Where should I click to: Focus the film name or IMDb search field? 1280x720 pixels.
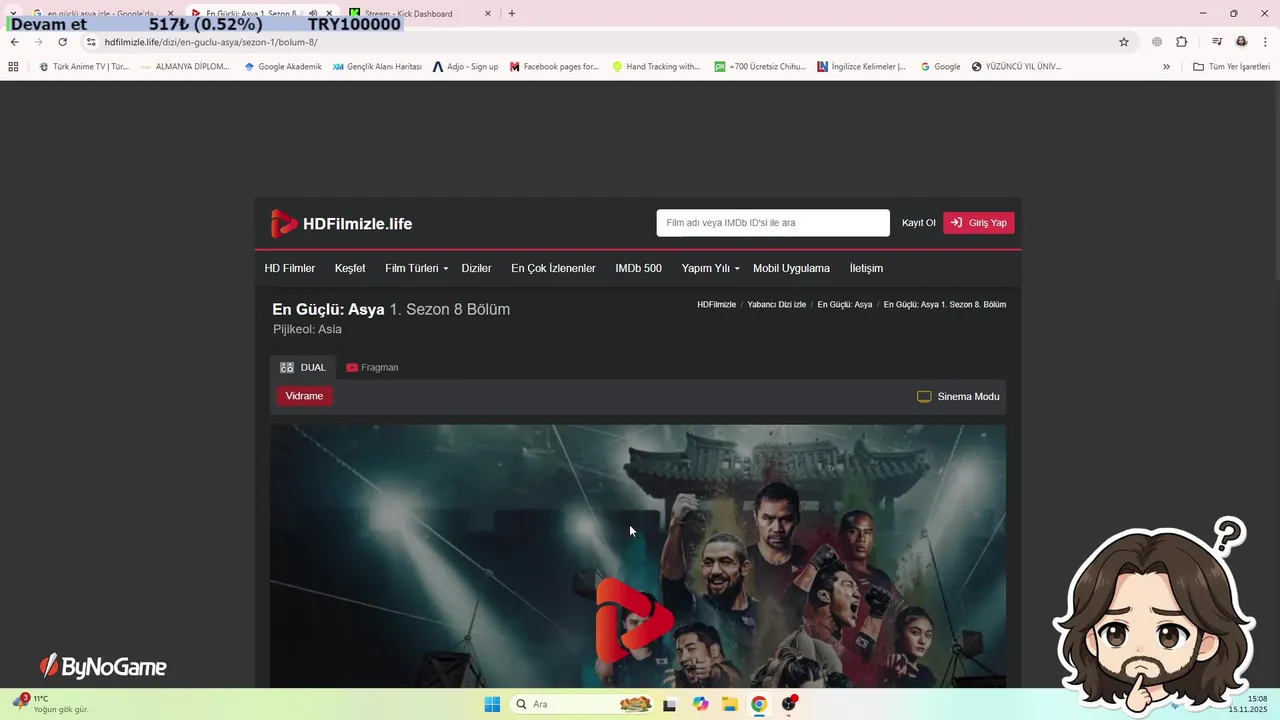(x=773, y=223)
